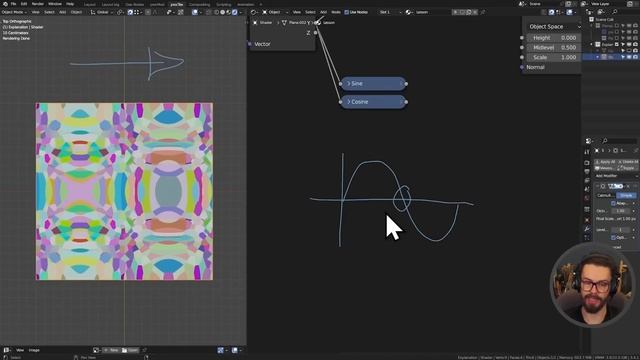
Task: Click the Cosine node output socket
Action: pos(406,102)
